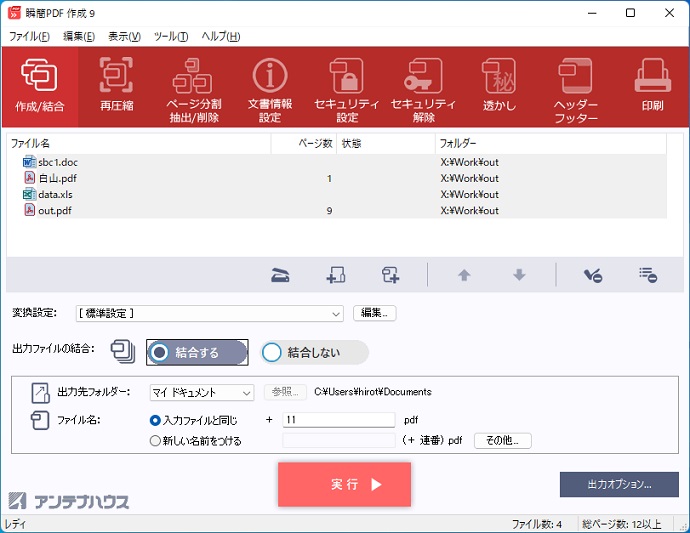
Task: Click the 出力オプション... button
Action: (619, 484)
